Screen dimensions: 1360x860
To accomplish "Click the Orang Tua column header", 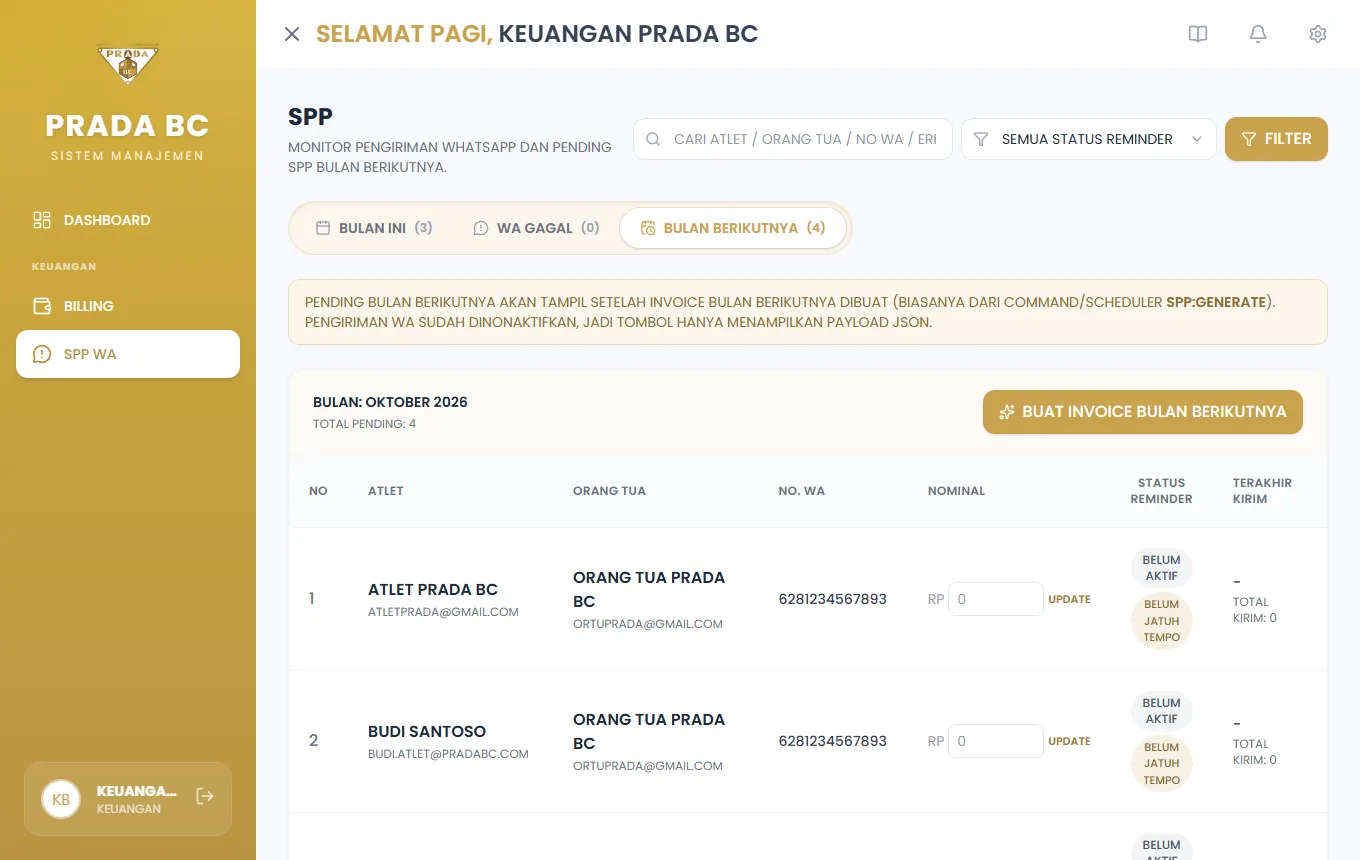I will (x=609, y=491).
